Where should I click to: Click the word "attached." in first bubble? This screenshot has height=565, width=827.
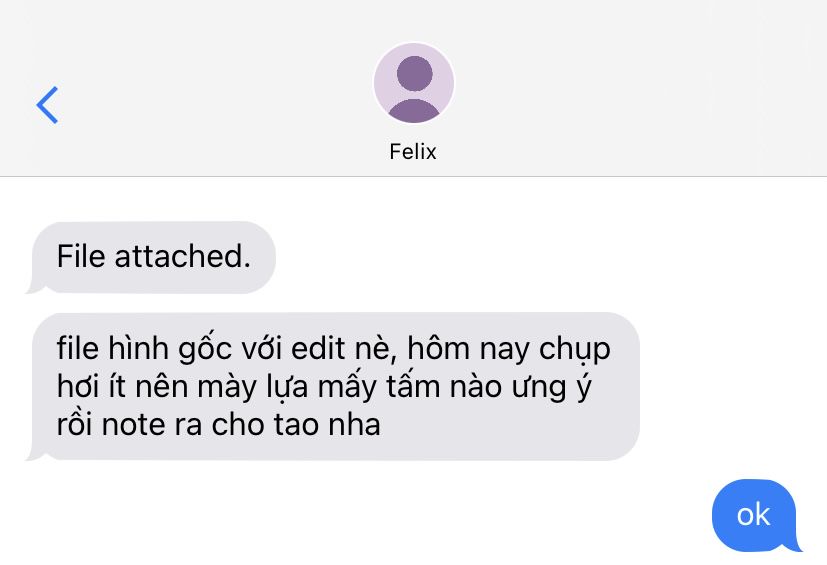coord(182,256)
